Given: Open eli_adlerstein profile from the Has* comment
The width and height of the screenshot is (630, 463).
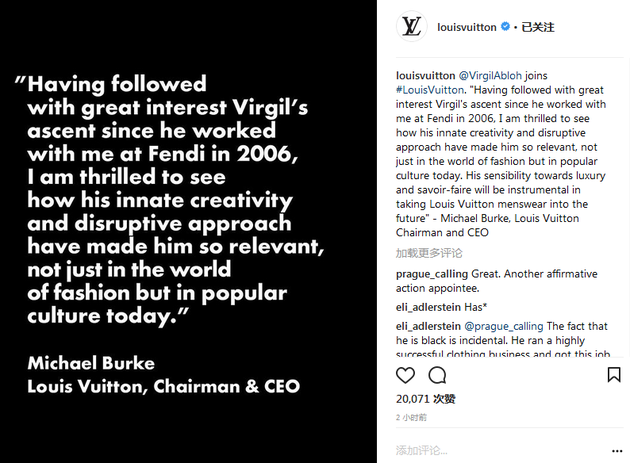Looking at the screenshot, I should click(x=428, y=307).
